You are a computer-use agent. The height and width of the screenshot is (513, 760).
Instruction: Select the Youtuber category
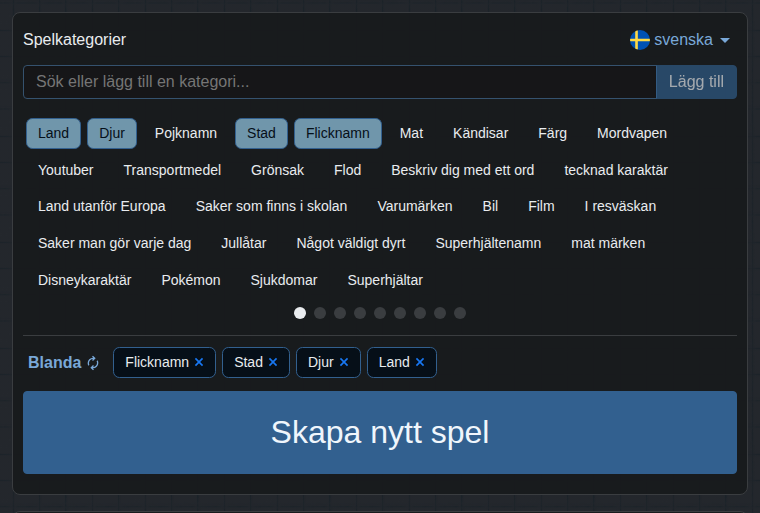(x=65, y=170)
